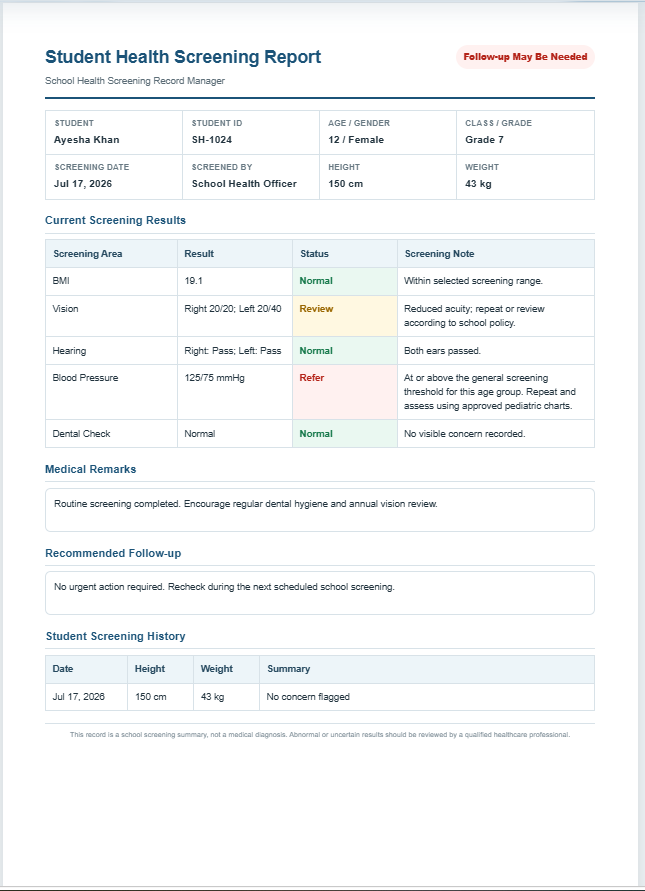Click the 'Current Screening Results' heading
Image resolution: width=645 pixels, height=891 pixels.
point(115,220)
